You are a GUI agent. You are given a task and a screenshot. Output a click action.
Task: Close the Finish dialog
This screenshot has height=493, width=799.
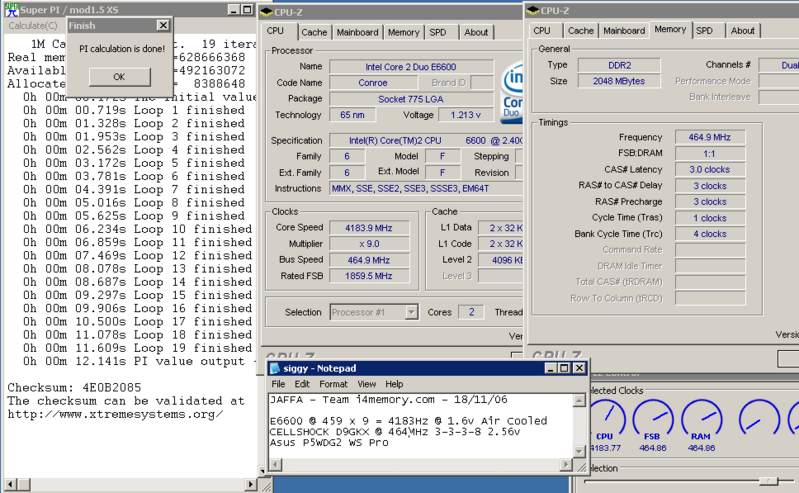click(163, 25)
